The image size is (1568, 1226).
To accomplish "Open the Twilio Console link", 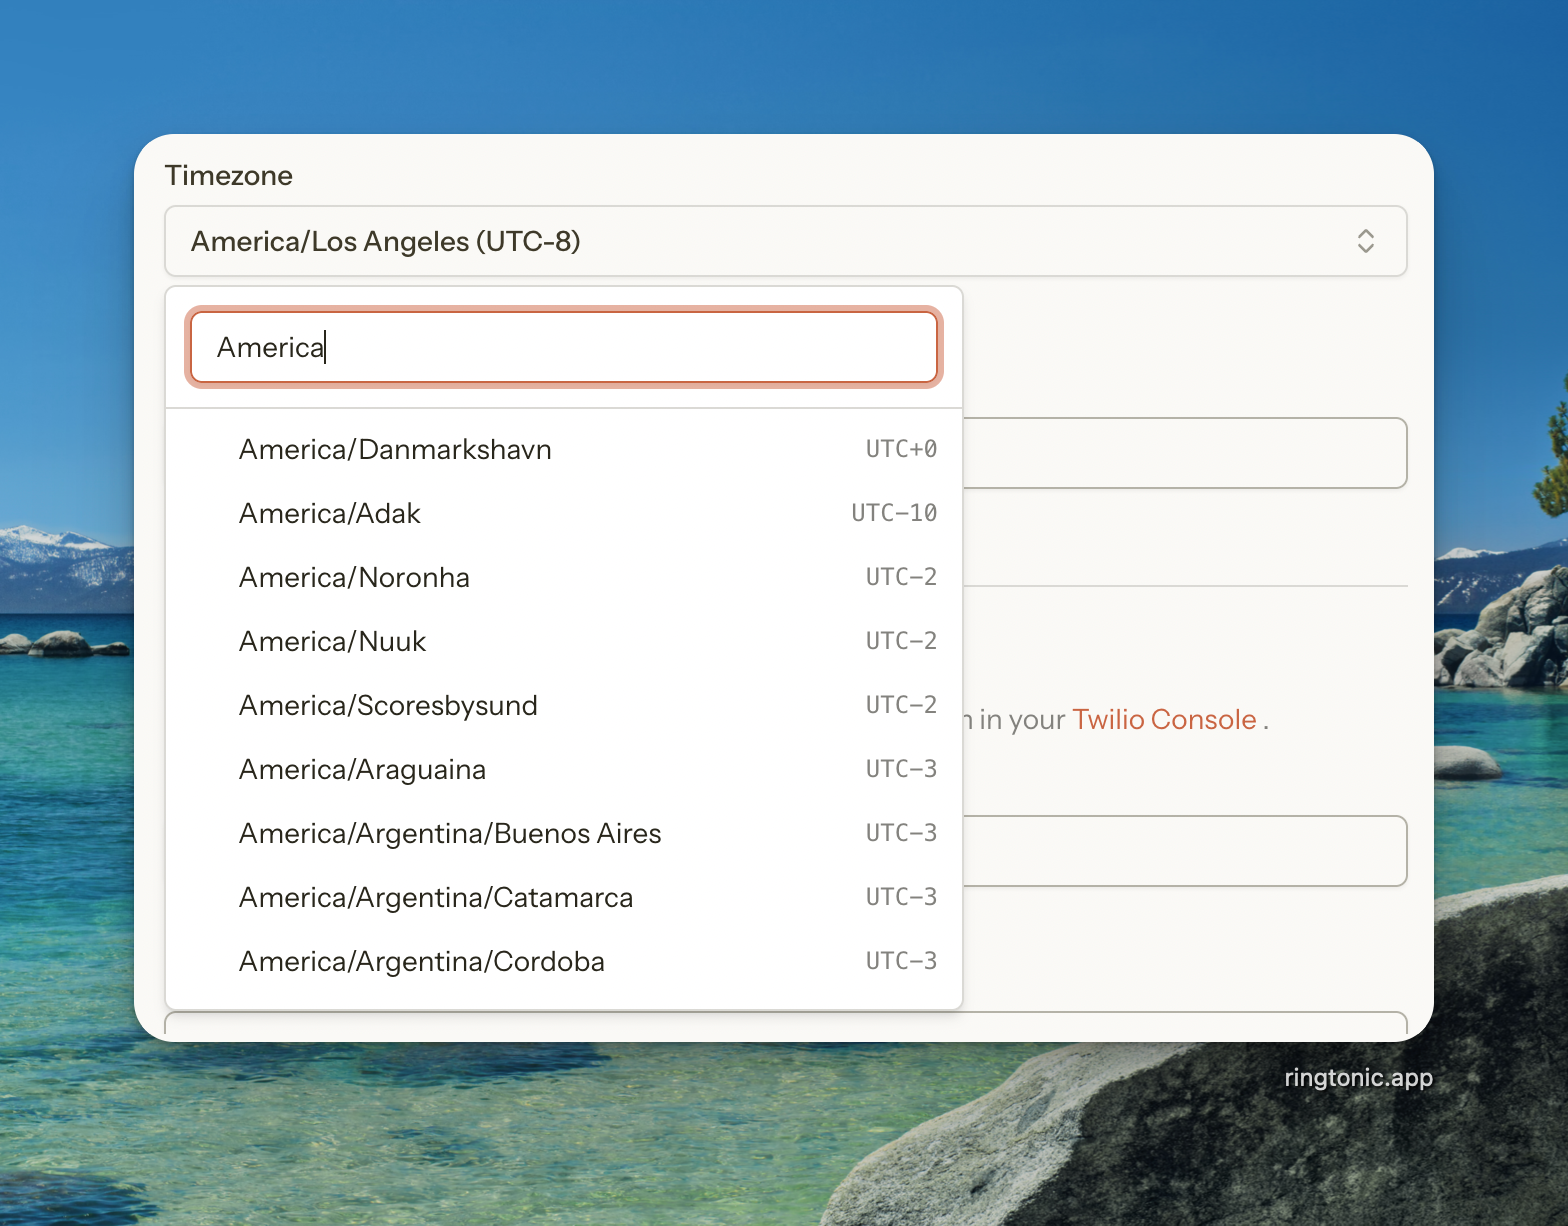I will click(1164, 719).
